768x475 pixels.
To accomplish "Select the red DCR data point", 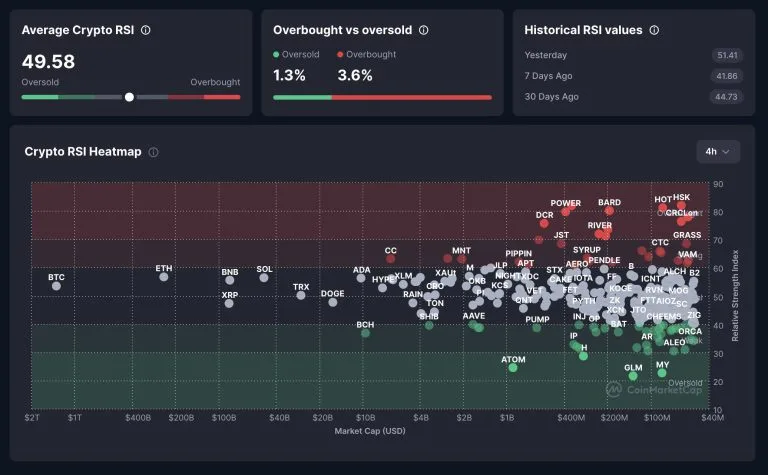I will (544, 223).
